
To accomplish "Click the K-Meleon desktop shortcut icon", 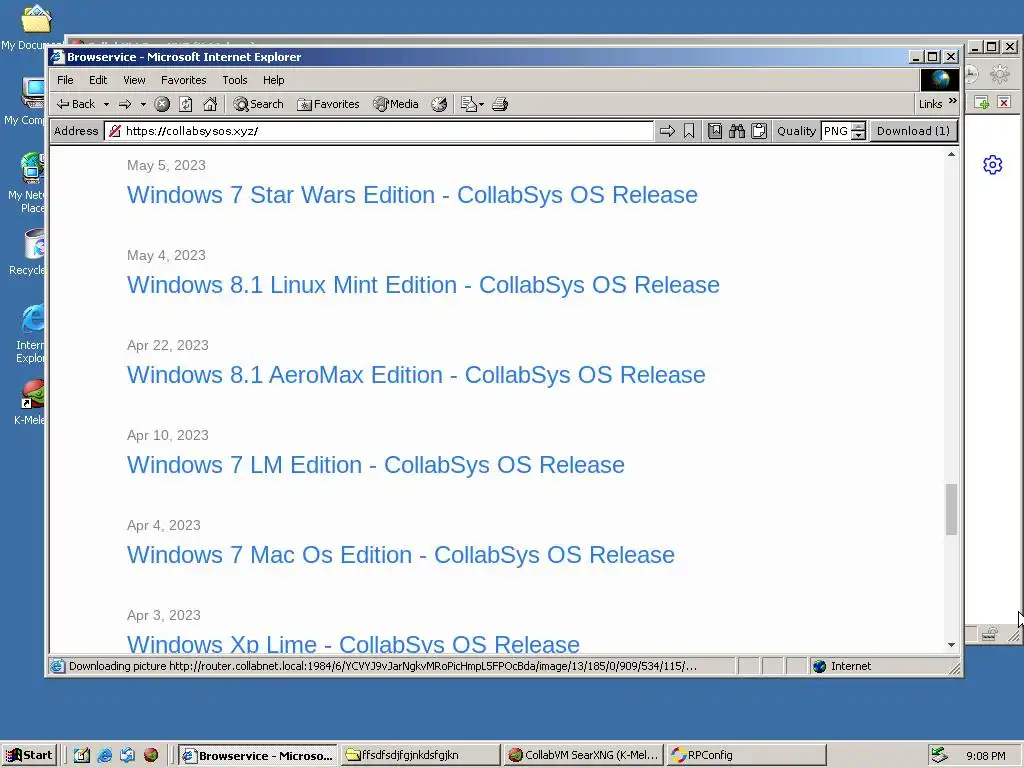I will coord(32,394).
